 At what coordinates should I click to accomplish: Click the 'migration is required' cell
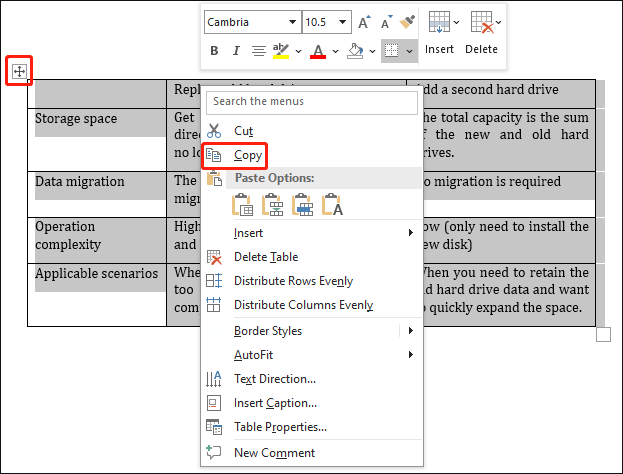509,195
